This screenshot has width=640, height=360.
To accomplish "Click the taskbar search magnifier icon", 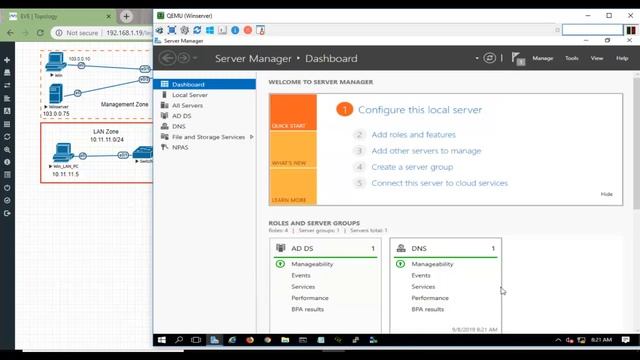I will [x=179, y=340].
